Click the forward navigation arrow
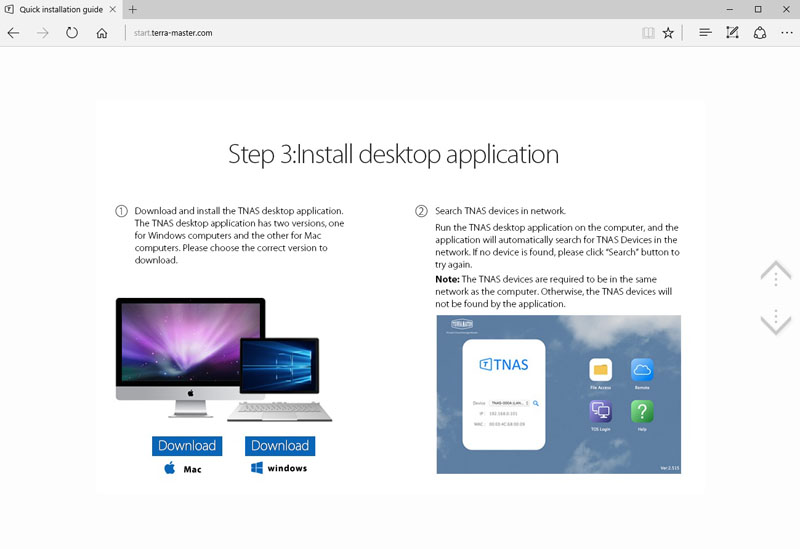800x549 pixels. tap(42, 33)
